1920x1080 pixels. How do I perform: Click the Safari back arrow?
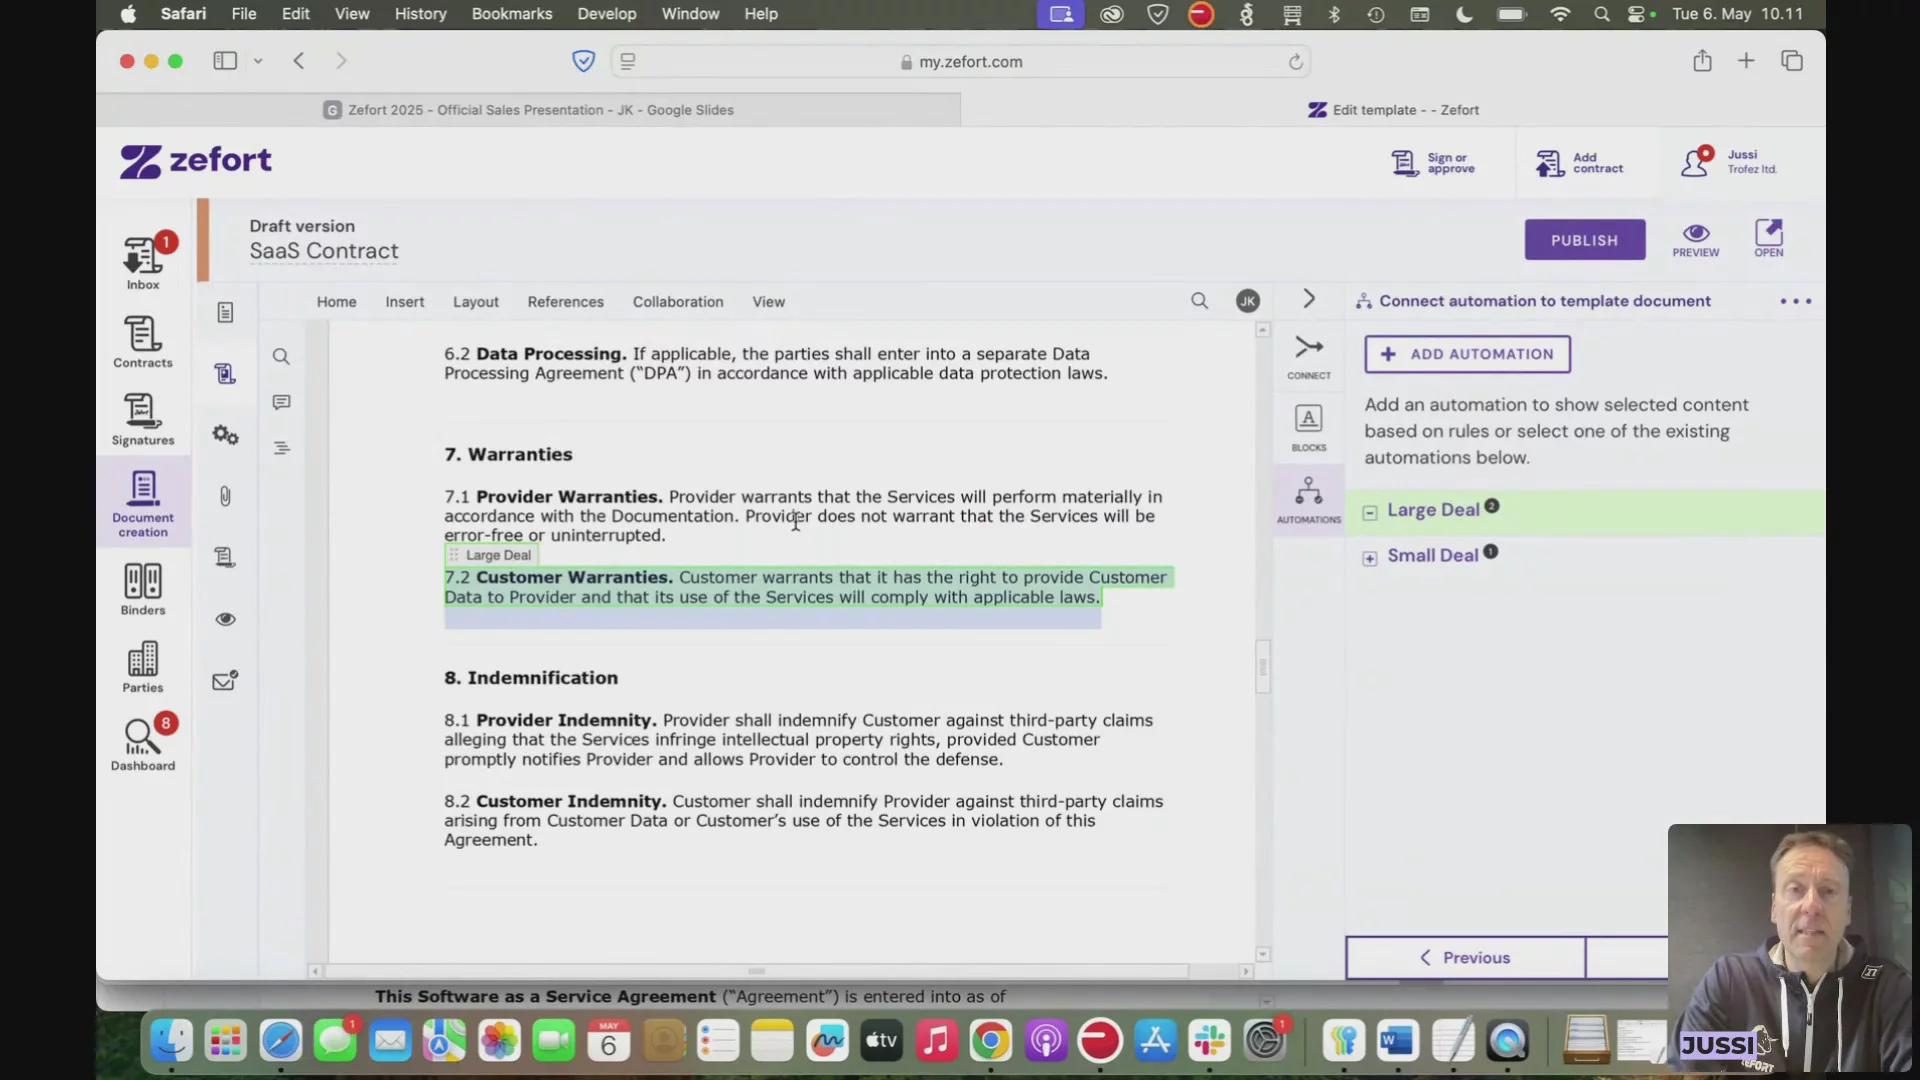click(x=298, y=61)
